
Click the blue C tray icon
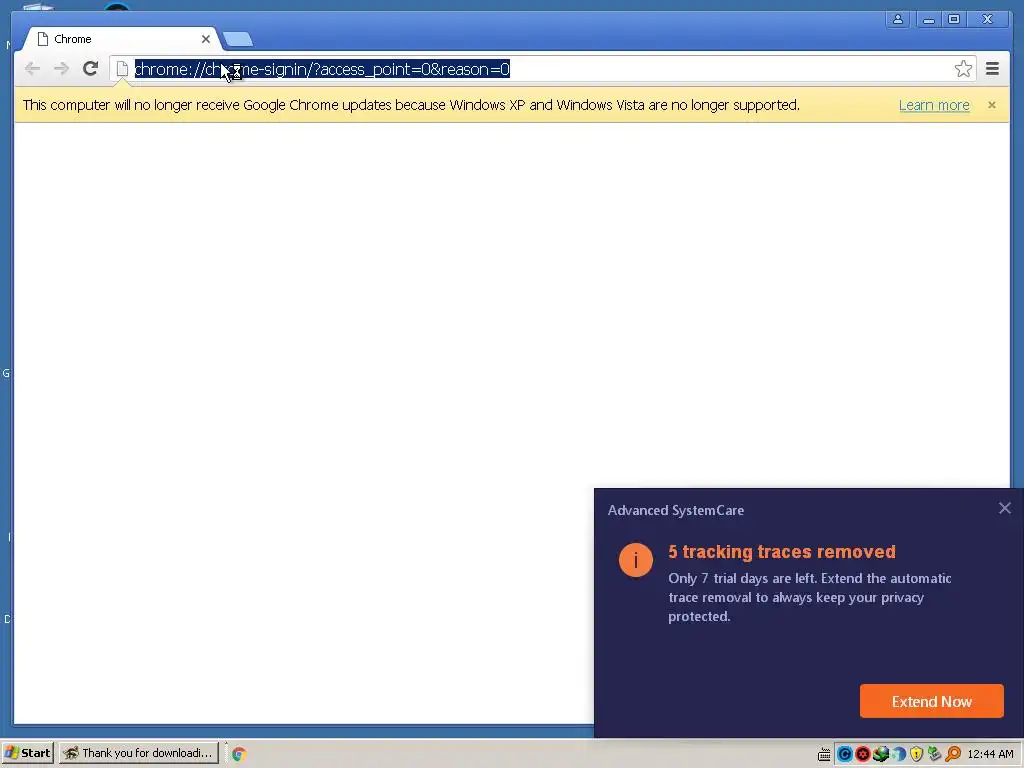pos(844,754)
